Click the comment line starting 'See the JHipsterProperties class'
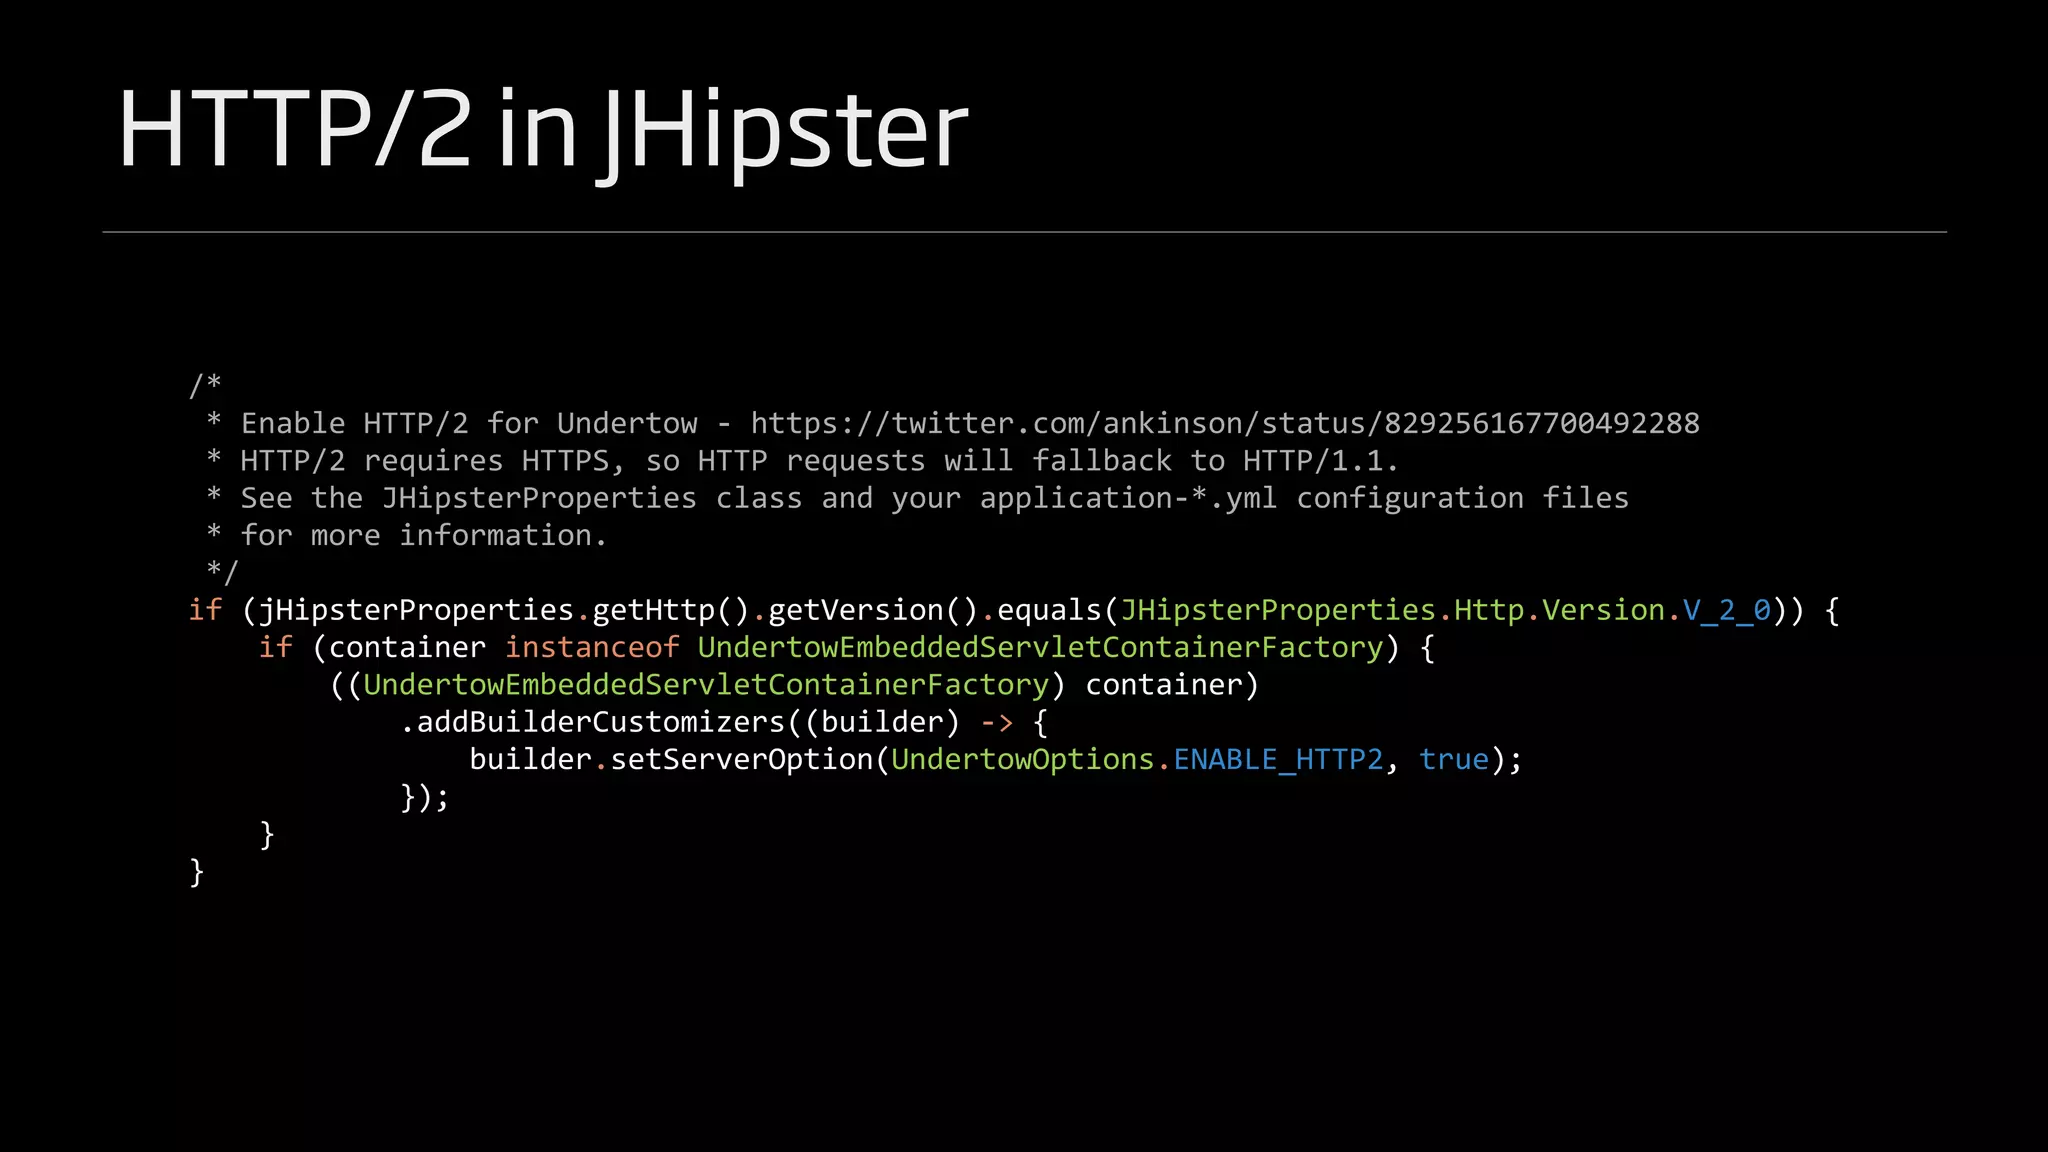 918,498
